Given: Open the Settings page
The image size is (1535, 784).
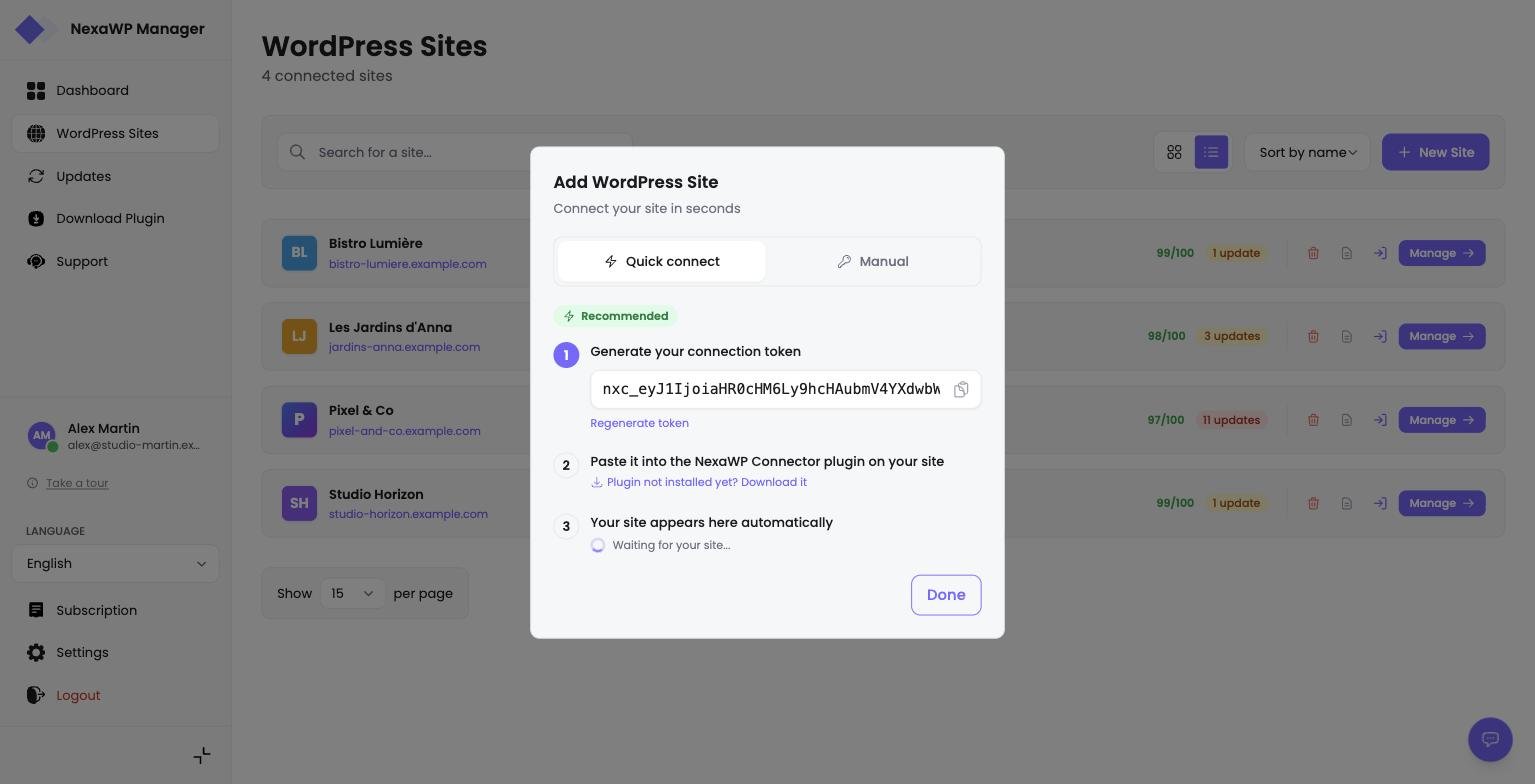Looking at the screenshot, I should [x=115, y=653].
